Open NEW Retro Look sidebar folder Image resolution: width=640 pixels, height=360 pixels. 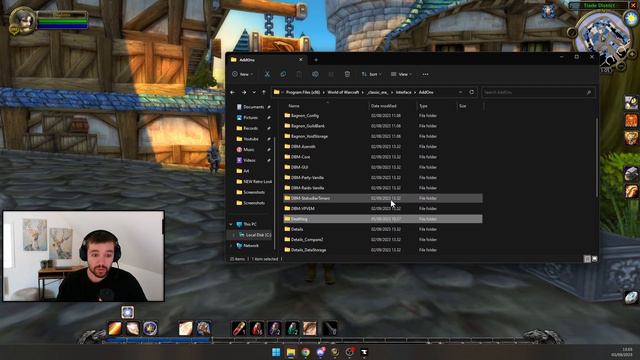click(254, 182)
